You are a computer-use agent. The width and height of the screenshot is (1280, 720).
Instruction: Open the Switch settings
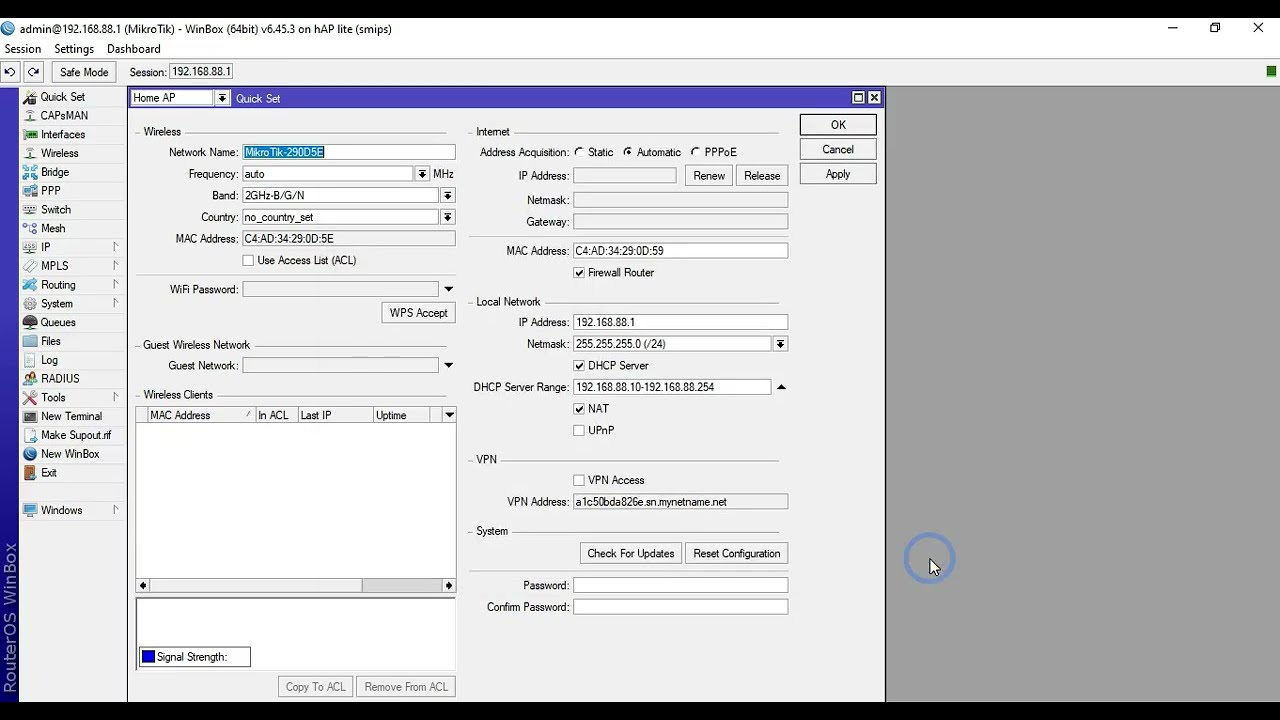coord(55,210)
